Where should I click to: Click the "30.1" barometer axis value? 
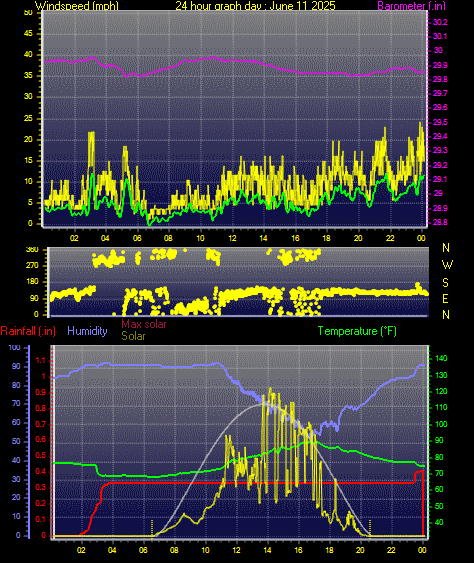point(440,36)
